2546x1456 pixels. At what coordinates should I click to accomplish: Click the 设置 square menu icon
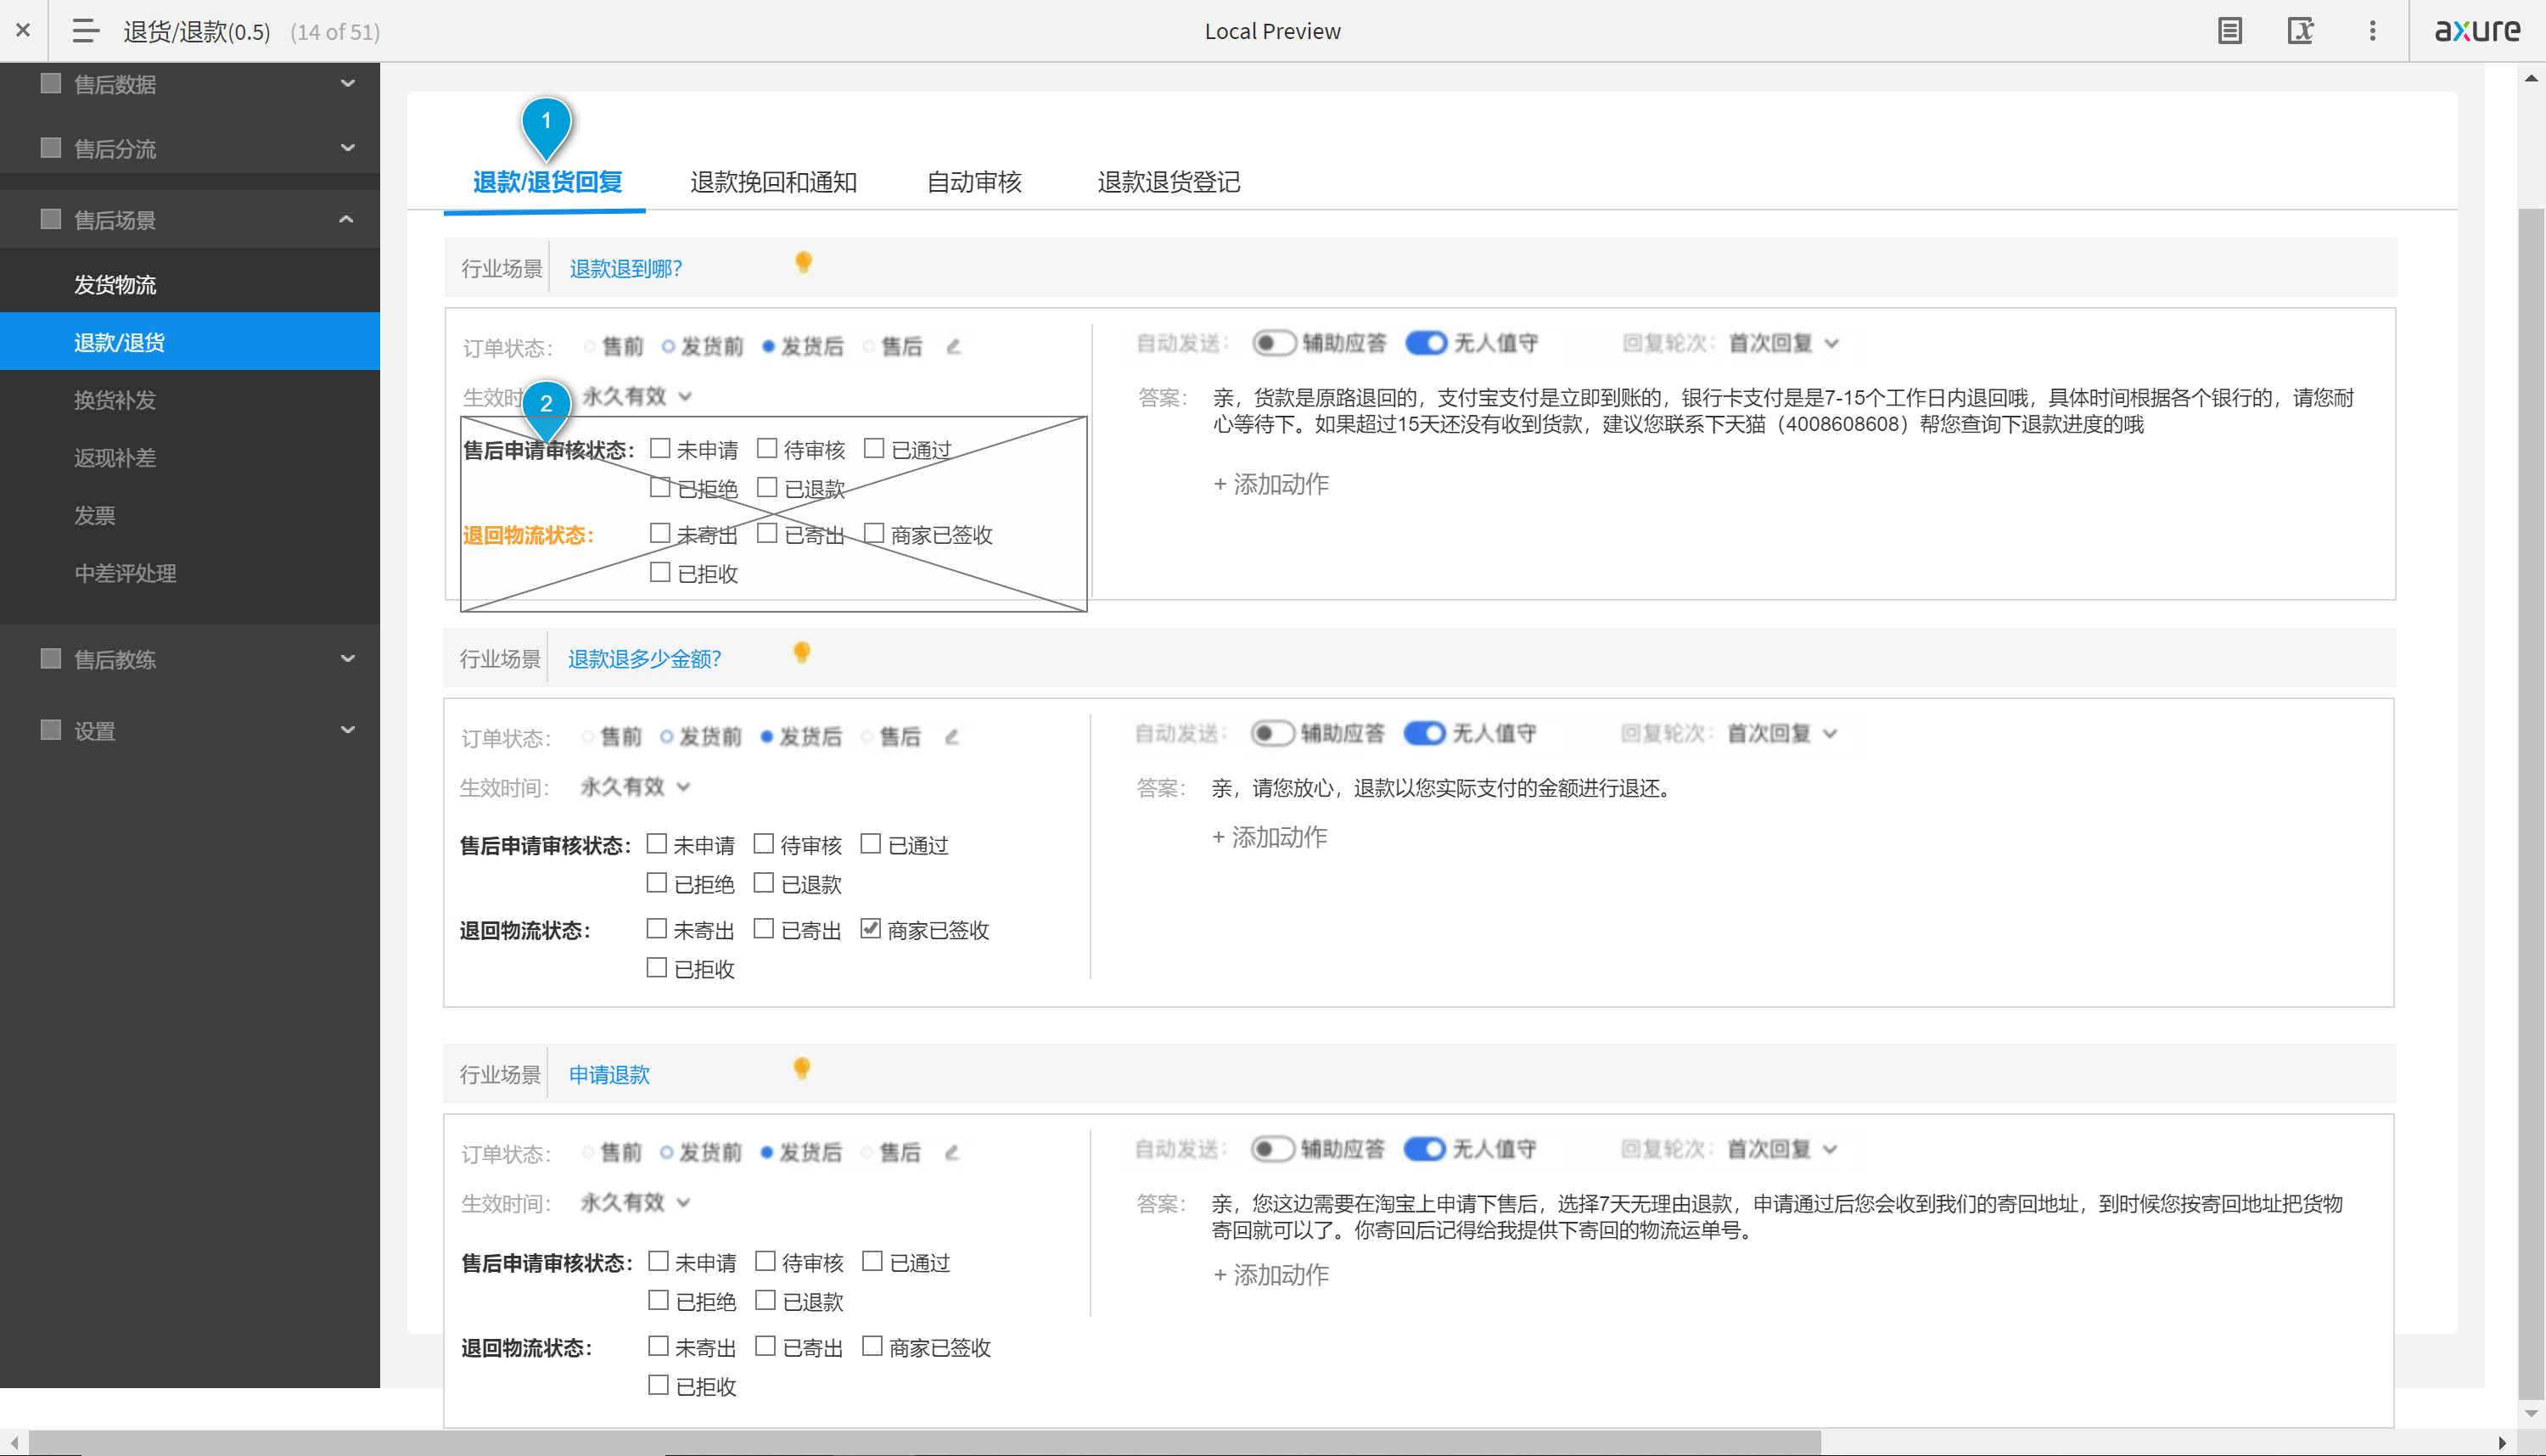click(50, 730)
